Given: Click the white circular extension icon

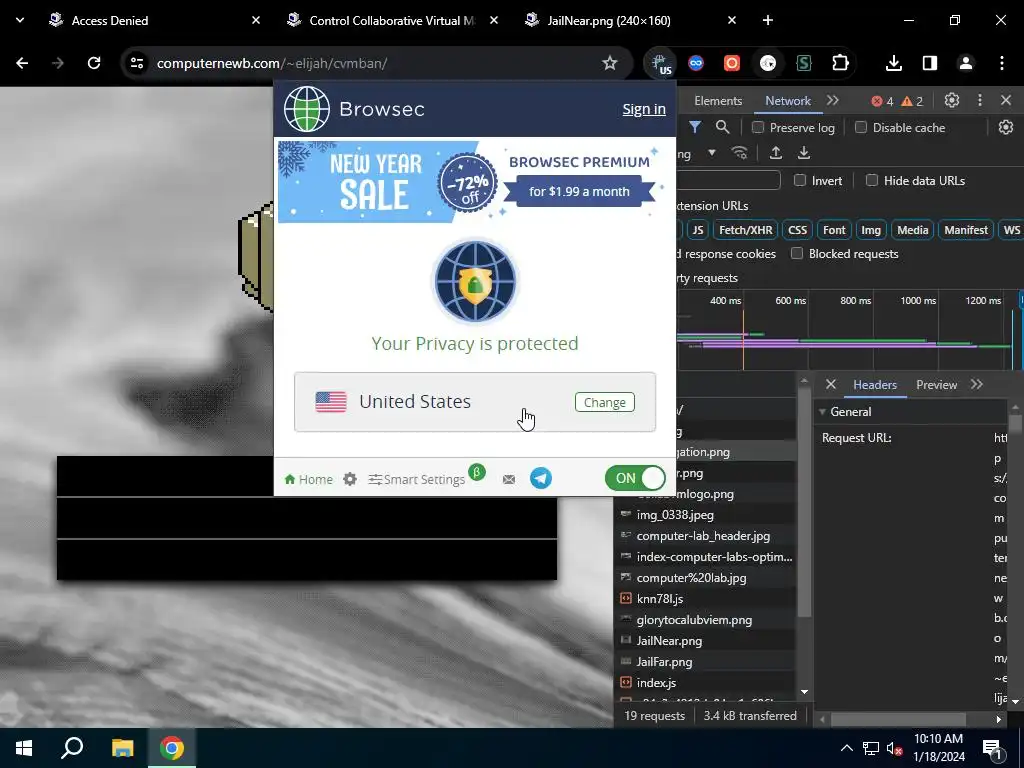Looking at the screenshot, I should pyautogui.click(x=768, y=63).
